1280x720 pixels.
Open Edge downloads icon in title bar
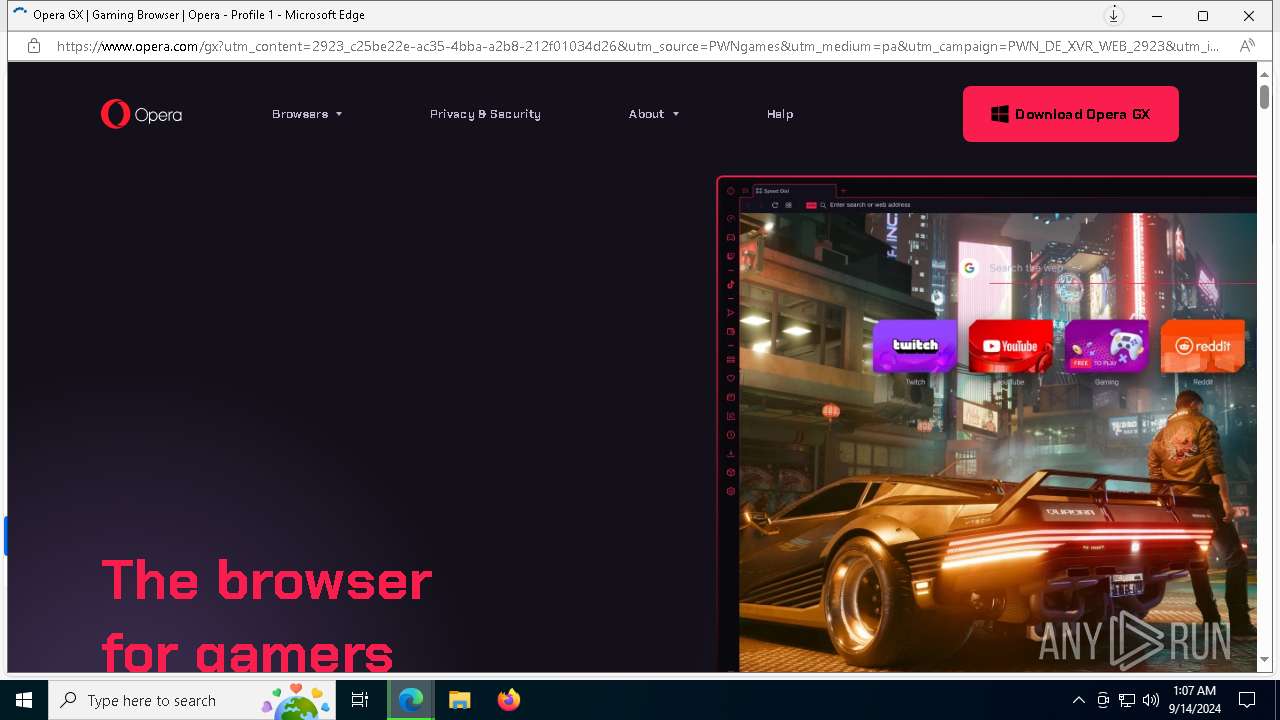click(1113, 15)
